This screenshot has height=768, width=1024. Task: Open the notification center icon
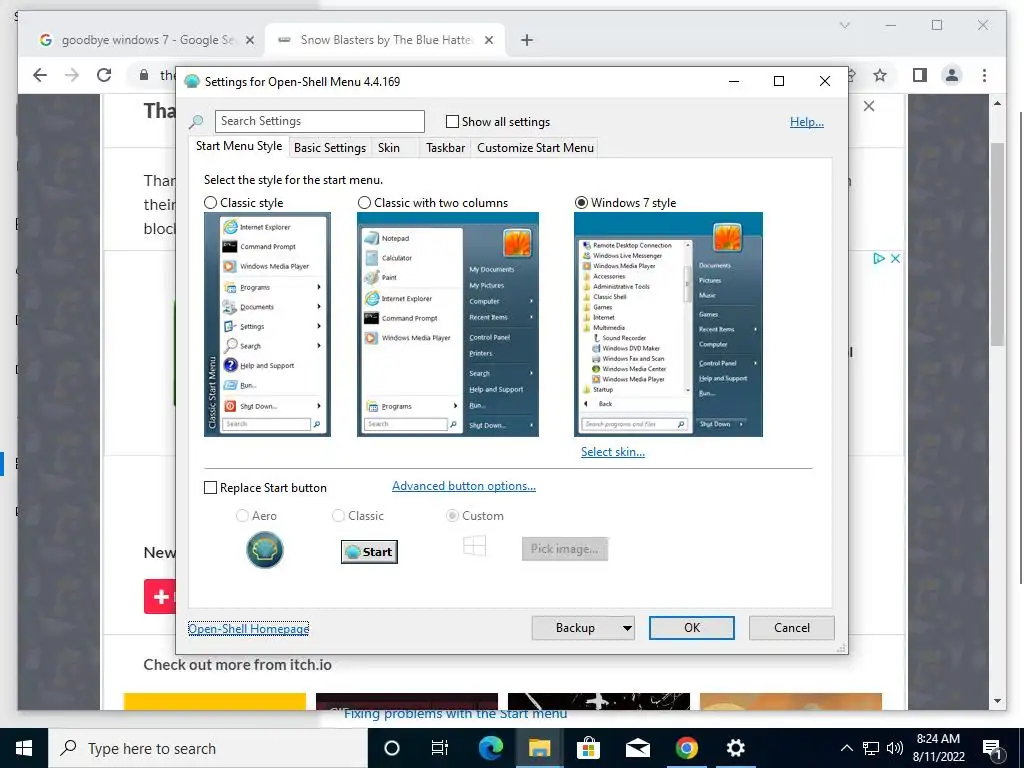coord(993,749)
